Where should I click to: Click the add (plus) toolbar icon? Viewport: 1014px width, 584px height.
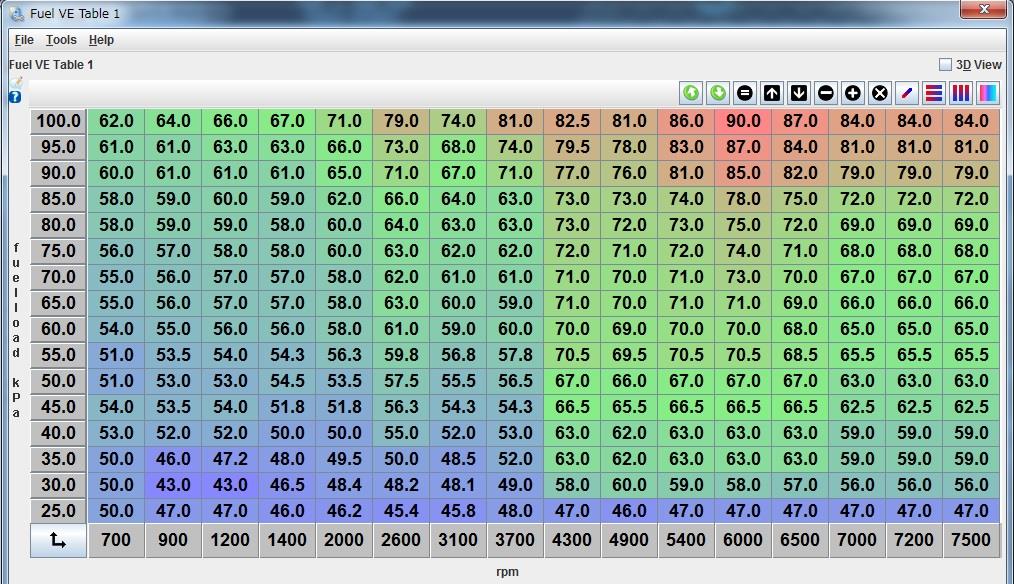(853, 93)
